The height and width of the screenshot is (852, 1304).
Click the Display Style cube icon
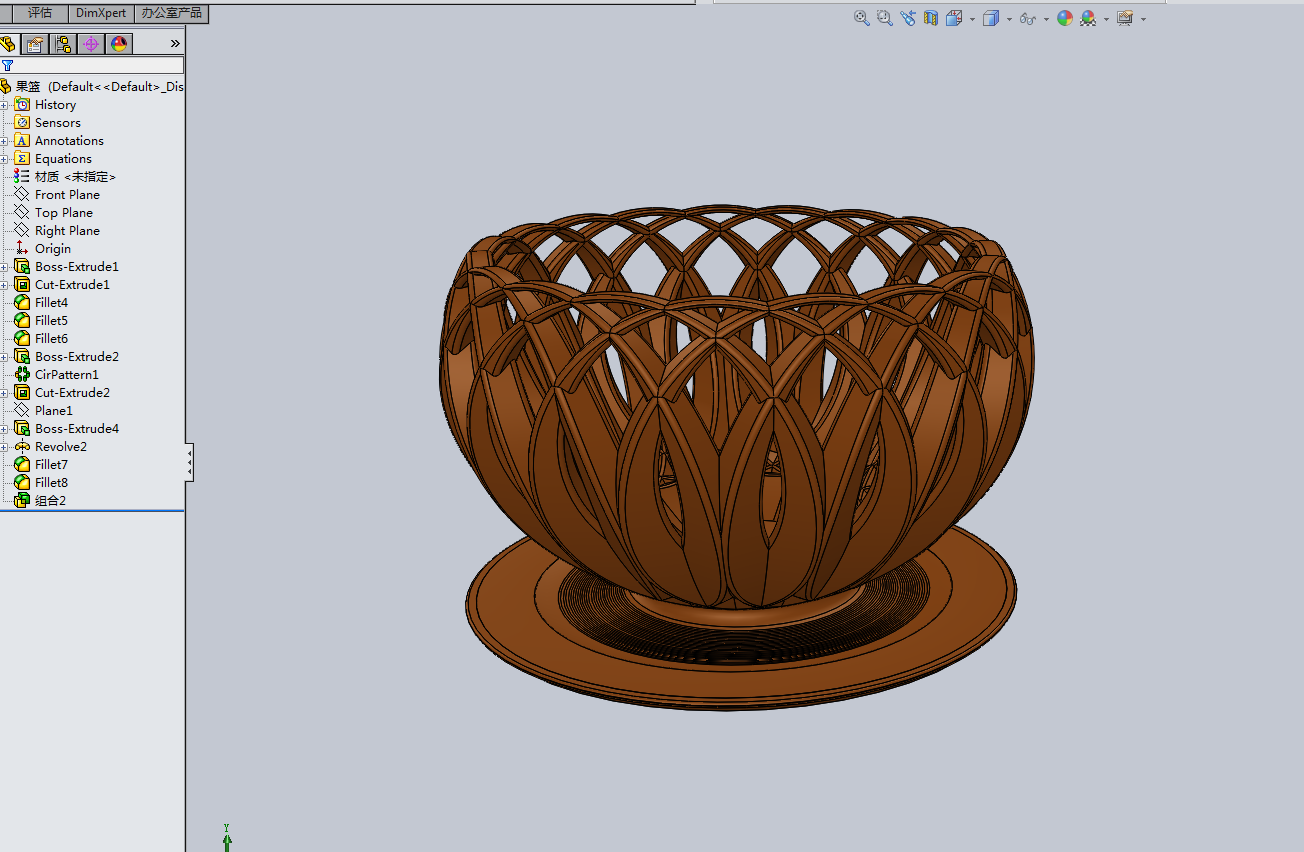(x=991, y=18)
